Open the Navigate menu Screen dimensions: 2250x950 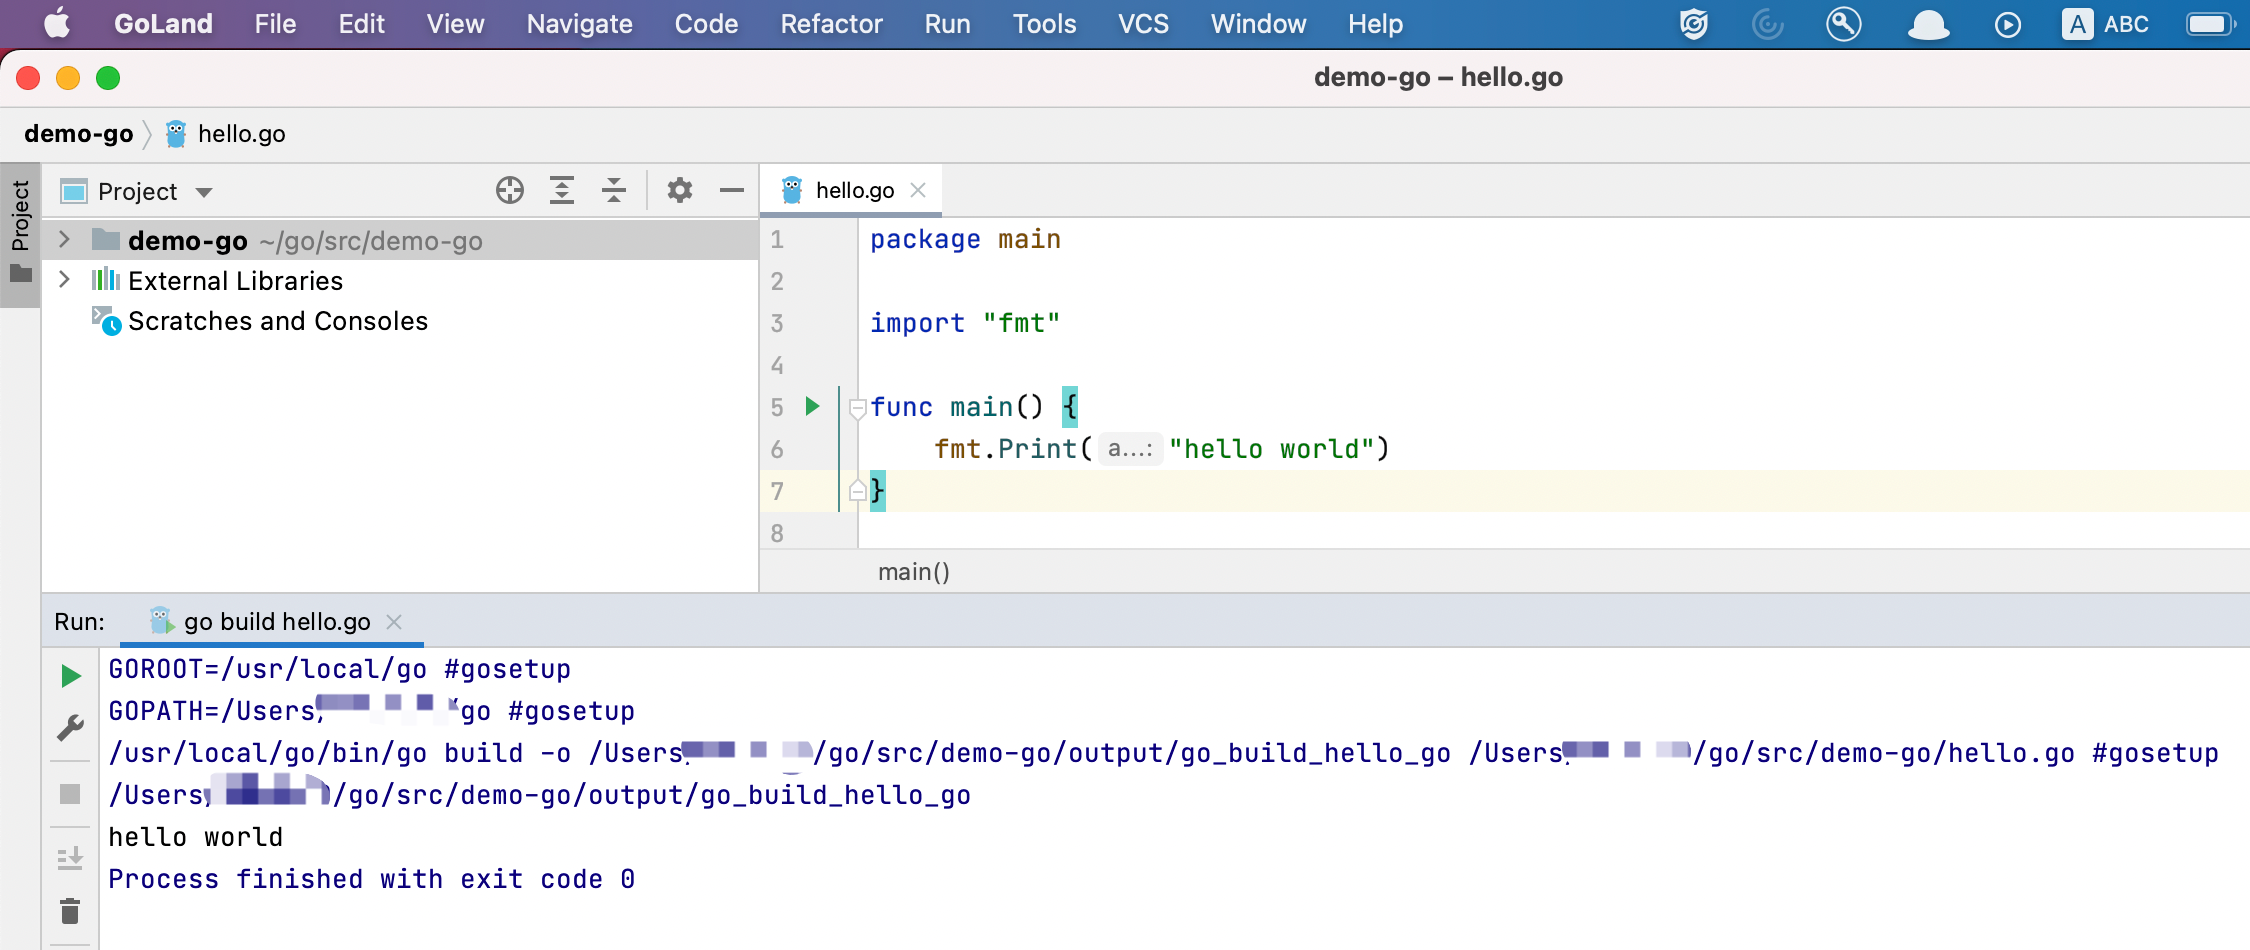point(579,24)
